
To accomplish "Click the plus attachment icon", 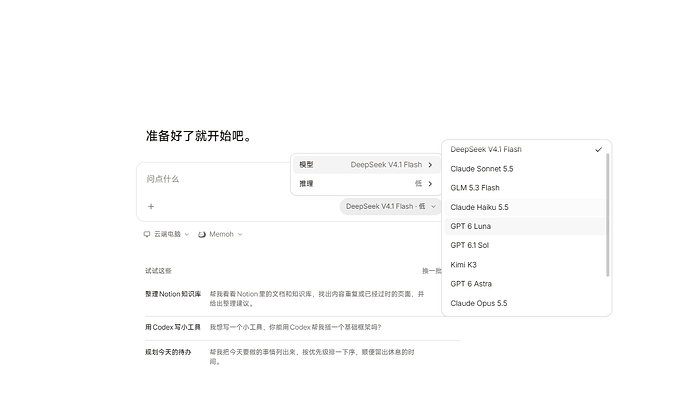I will (x=151, y=206).
